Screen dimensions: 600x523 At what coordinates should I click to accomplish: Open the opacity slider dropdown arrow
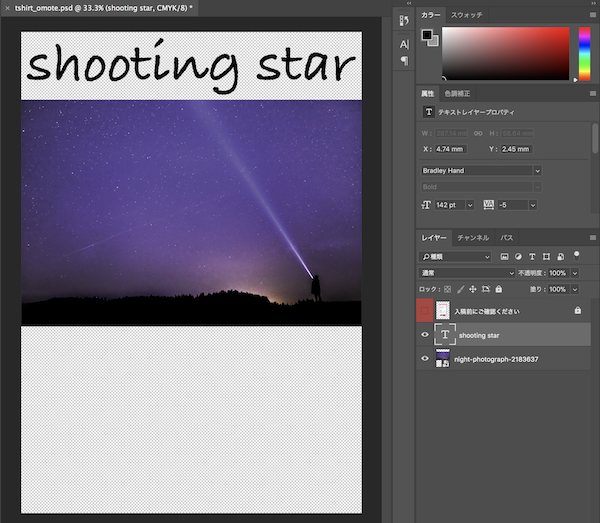(x=575, y=273)
